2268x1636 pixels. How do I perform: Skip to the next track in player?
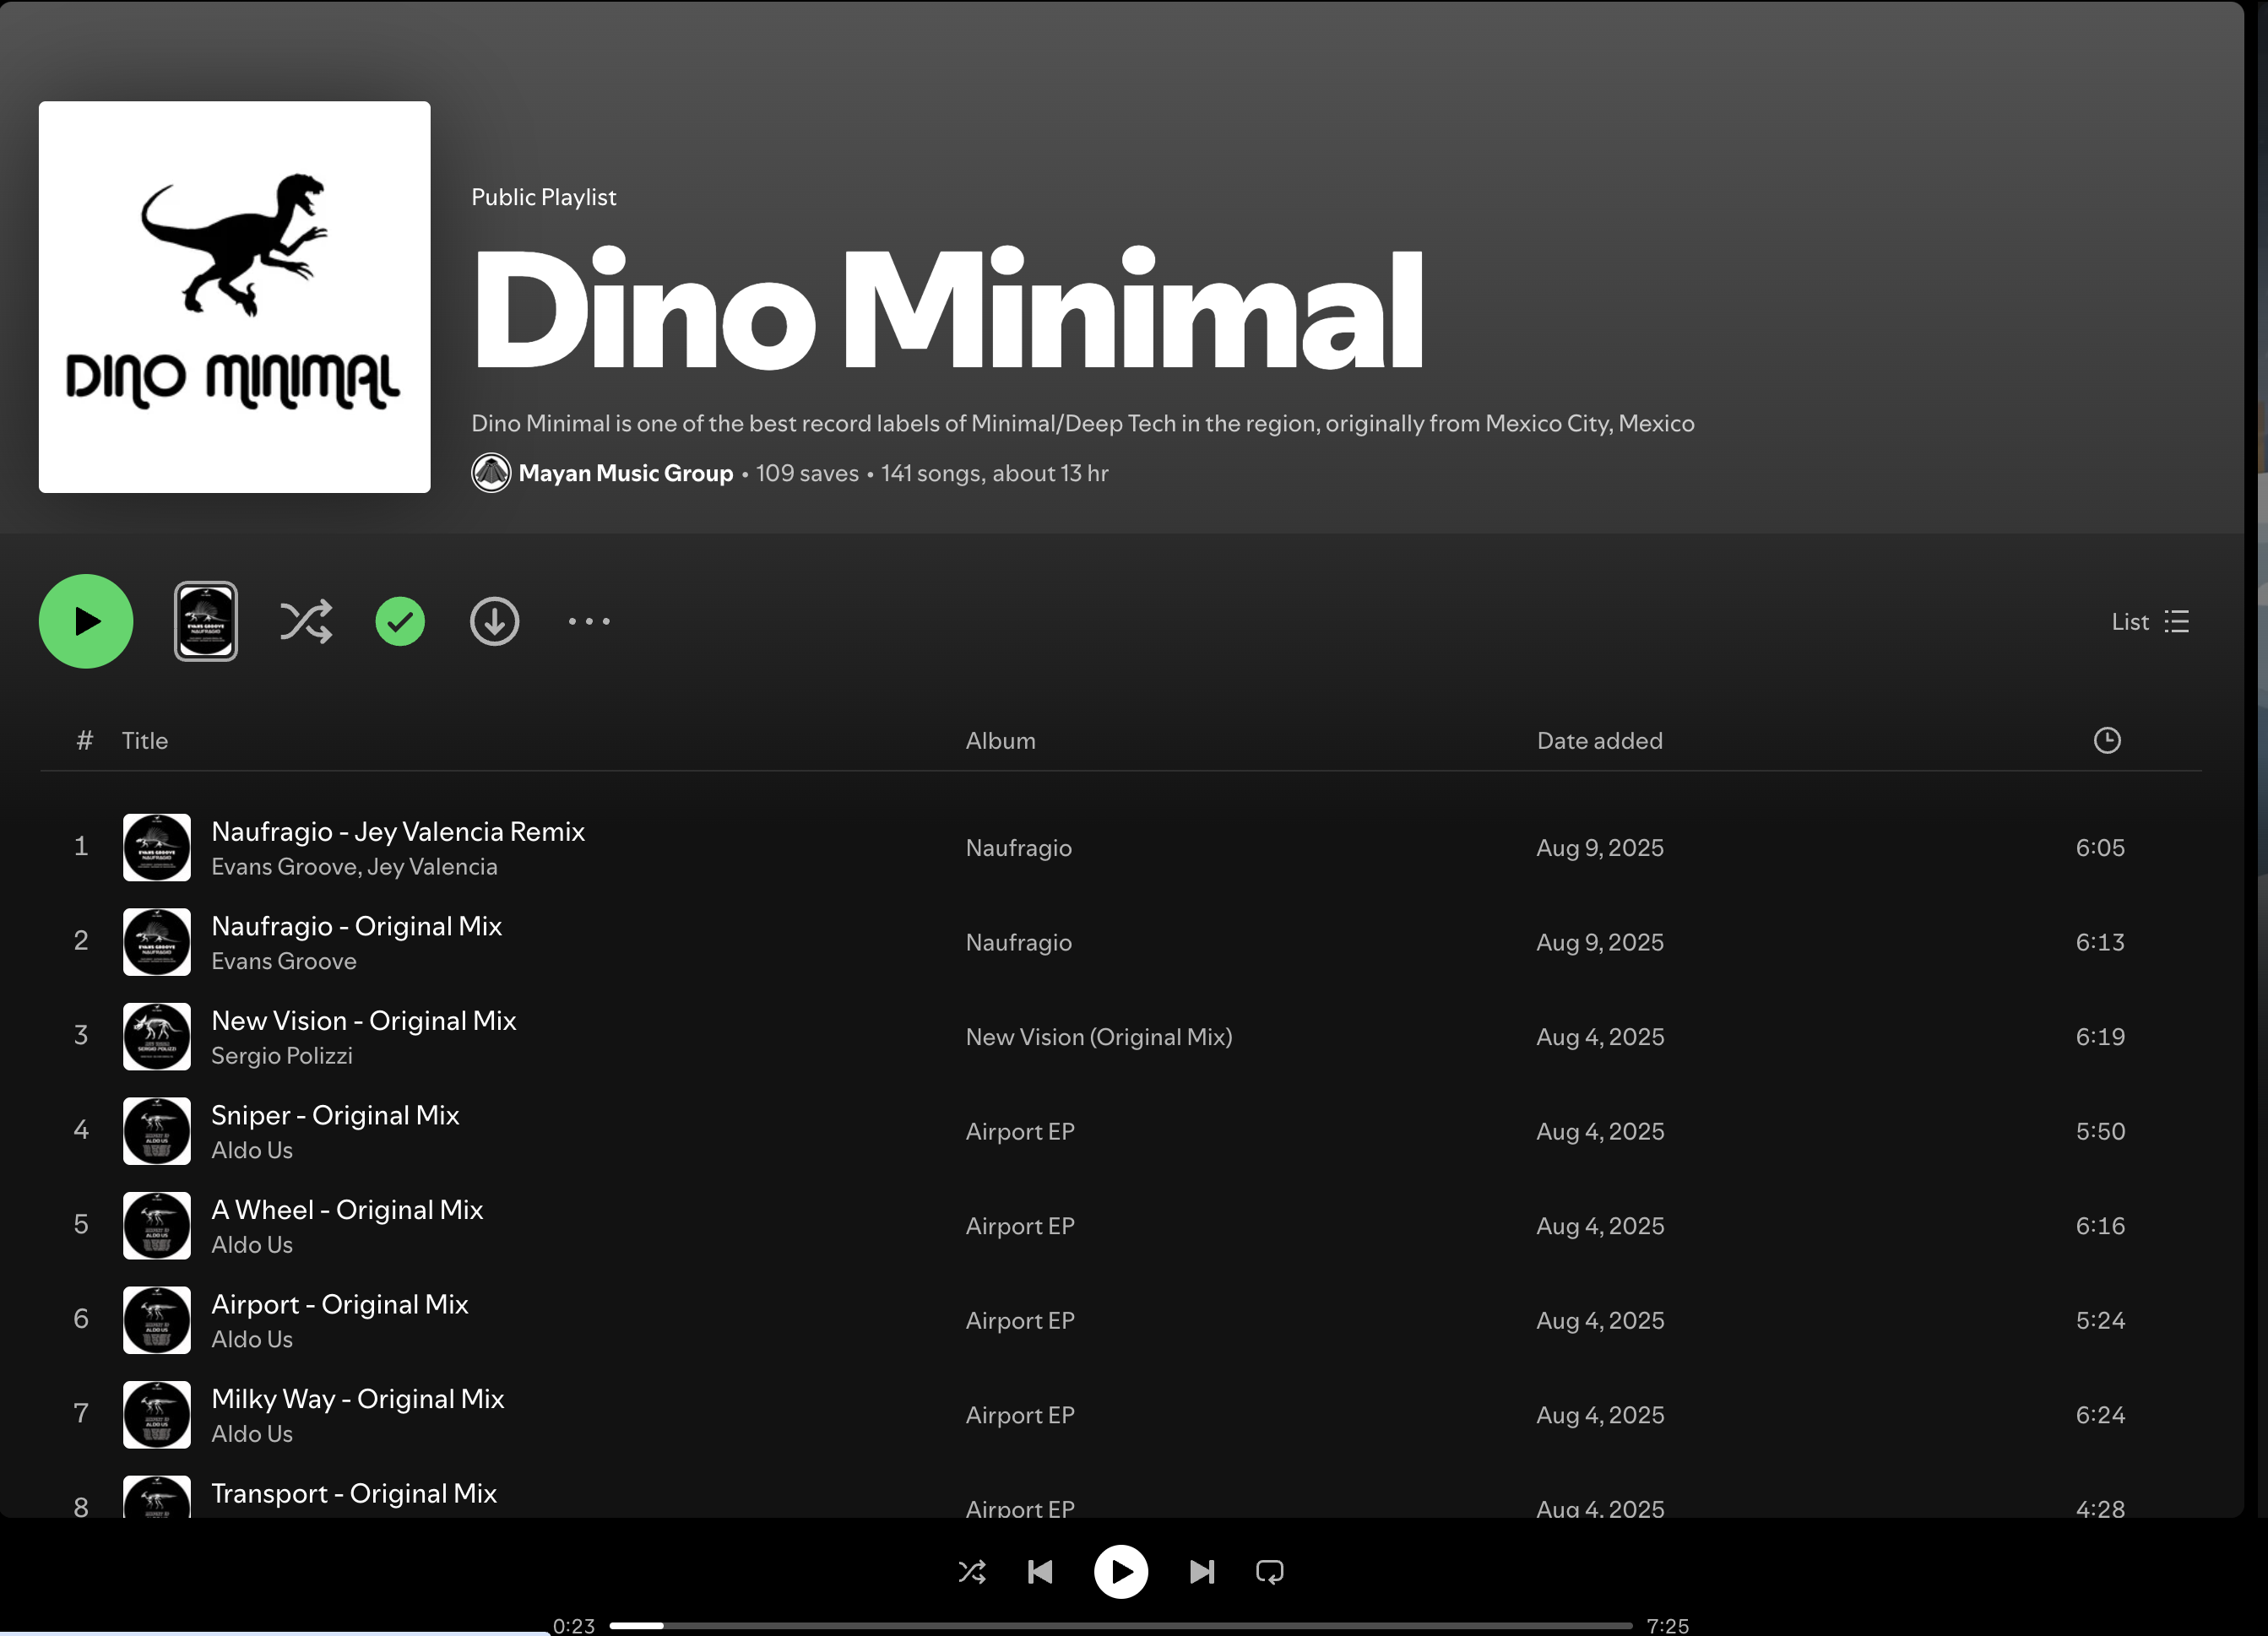tap(1201, 1572)
